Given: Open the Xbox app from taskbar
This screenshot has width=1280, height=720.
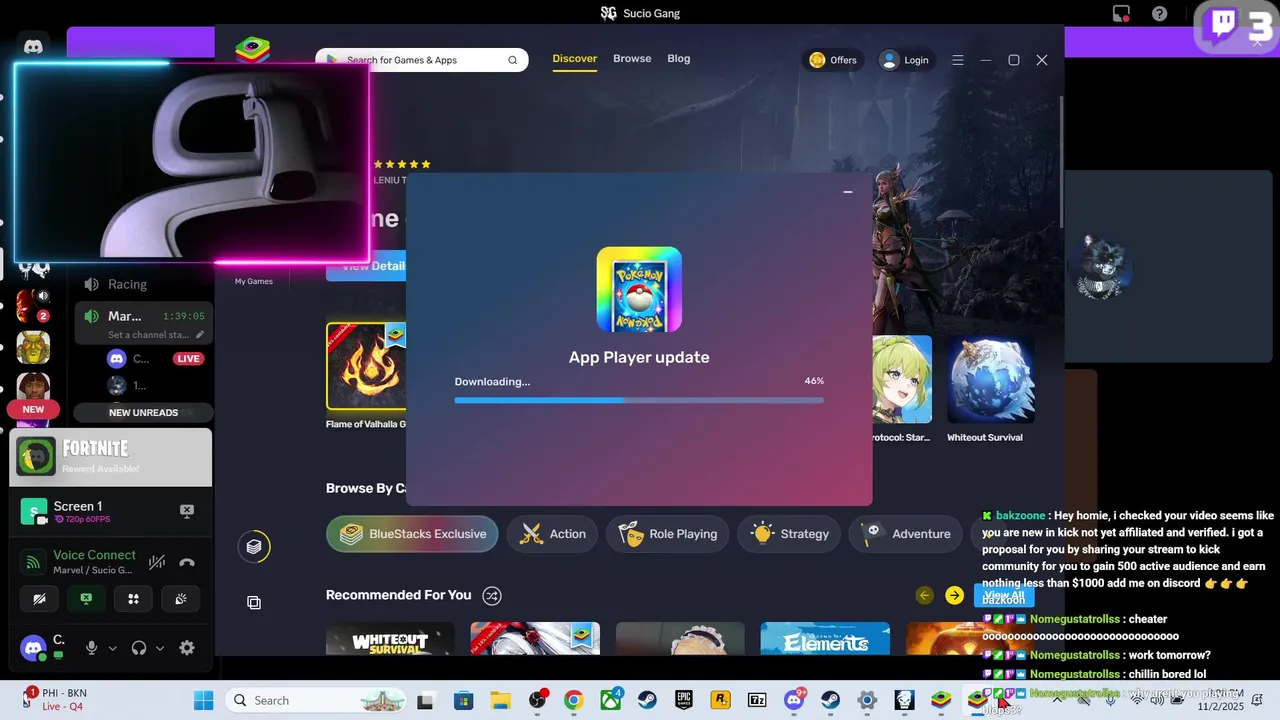Looking at the screenshot, I should coord(610,700).
